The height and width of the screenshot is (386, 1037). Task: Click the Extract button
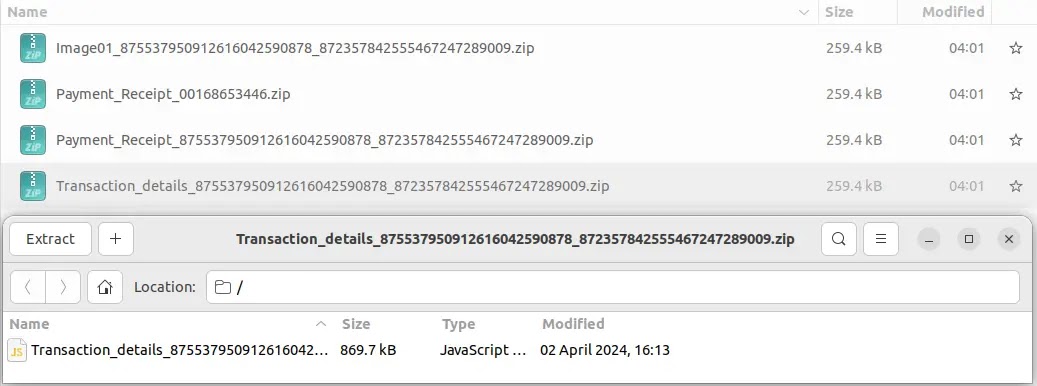coord(50,239)
